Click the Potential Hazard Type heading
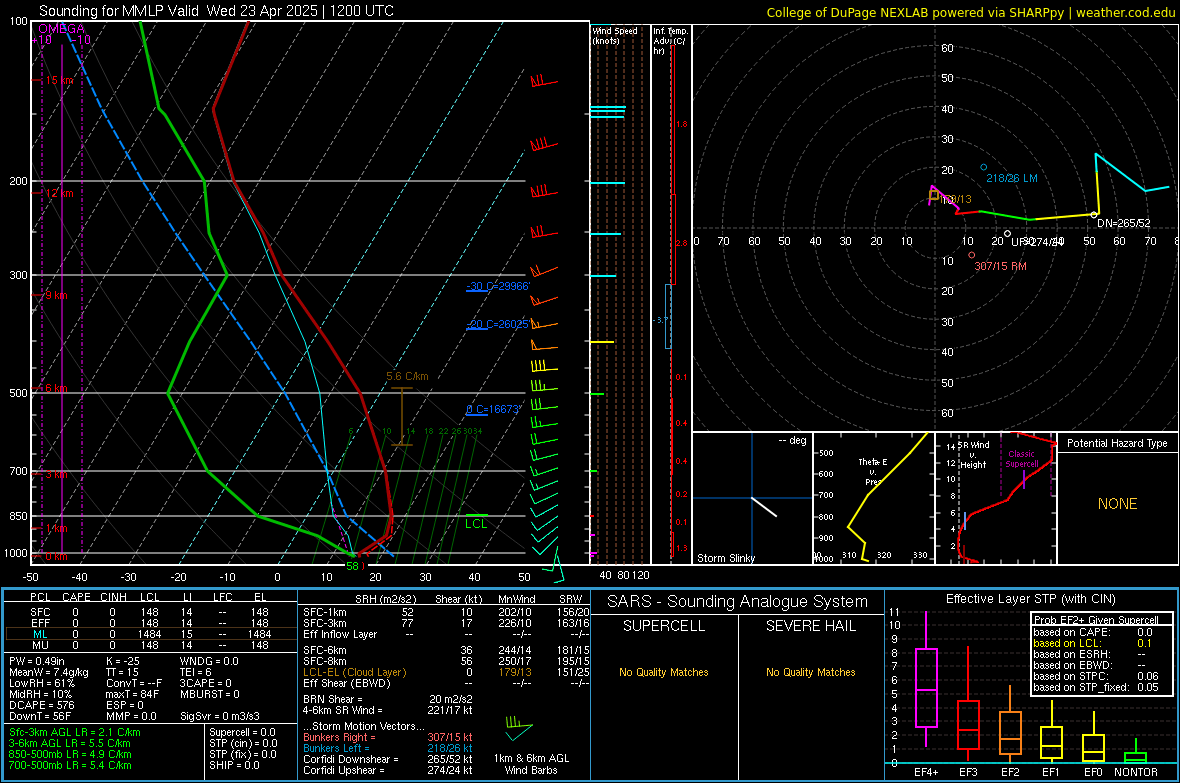 click(x=1117, y=443)
